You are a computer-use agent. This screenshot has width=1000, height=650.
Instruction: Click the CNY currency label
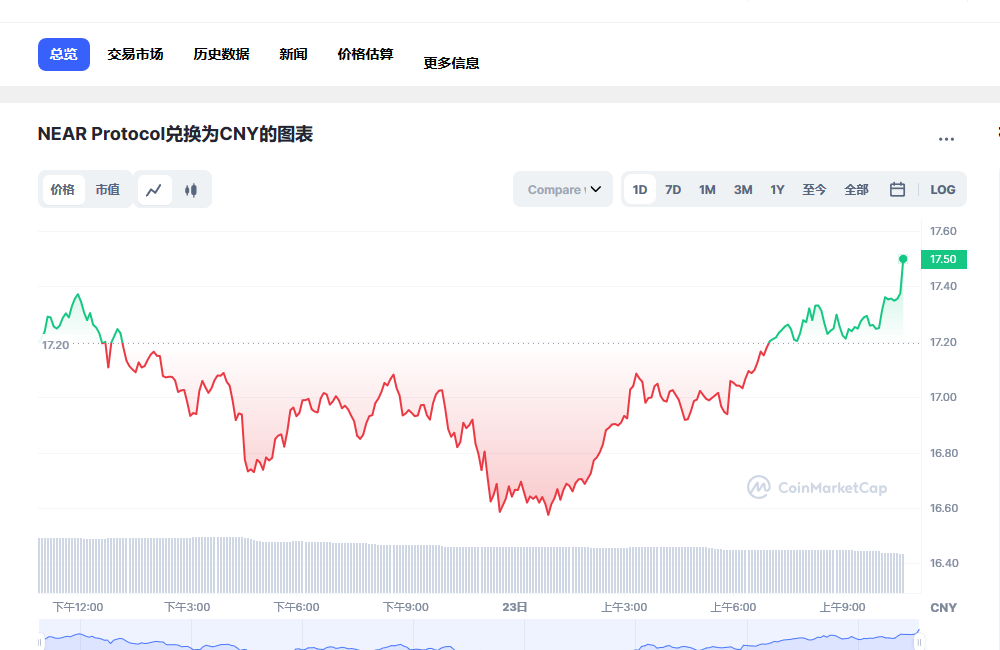943,607
